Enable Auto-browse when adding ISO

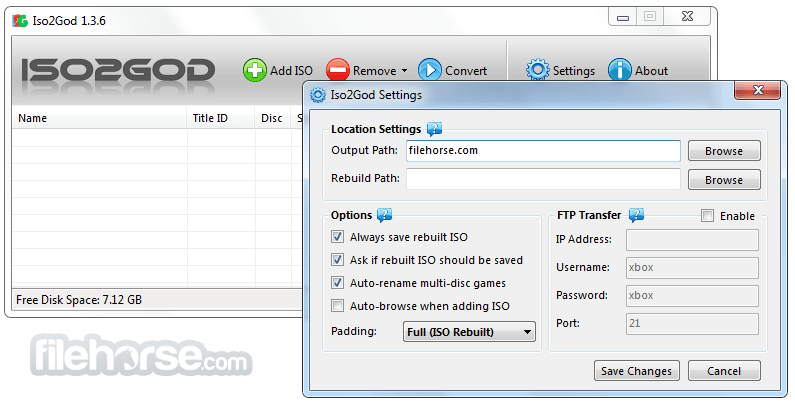pos(337,306)
